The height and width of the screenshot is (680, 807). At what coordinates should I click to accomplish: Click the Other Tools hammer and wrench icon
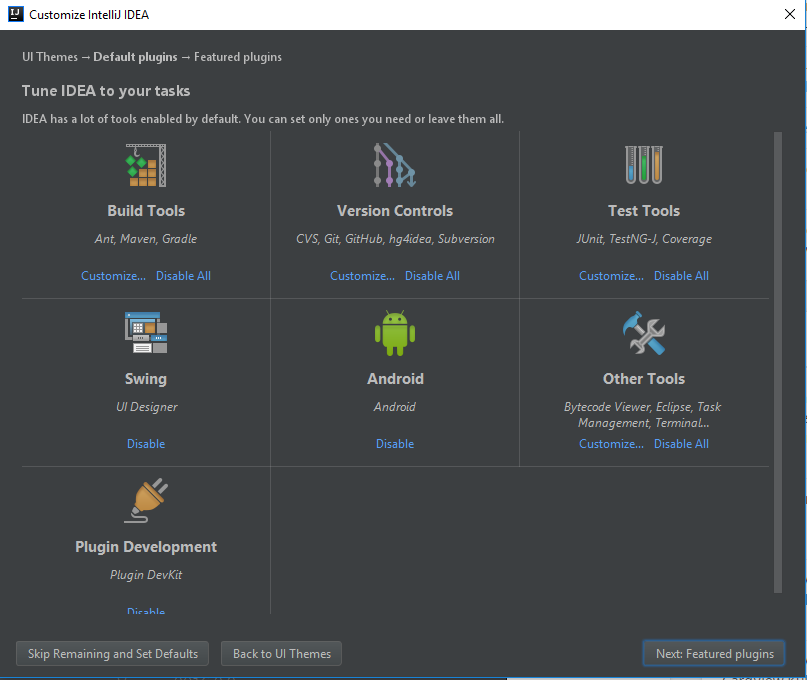[x=644, y=333]
